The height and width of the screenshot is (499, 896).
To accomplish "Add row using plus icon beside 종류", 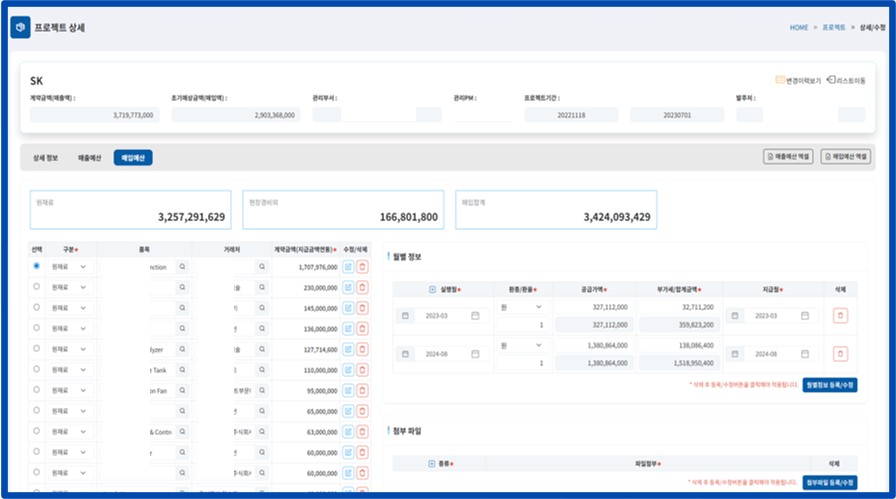I will [432, 464].
